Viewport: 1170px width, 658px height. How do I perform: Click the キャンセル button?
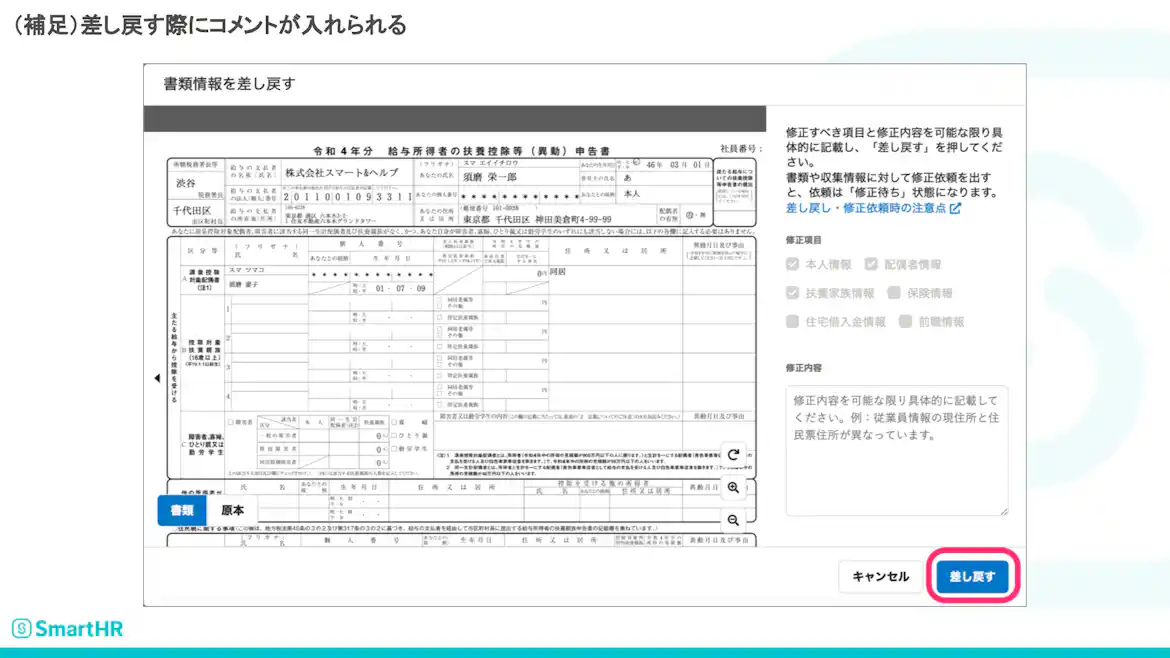tap(881, 576)
